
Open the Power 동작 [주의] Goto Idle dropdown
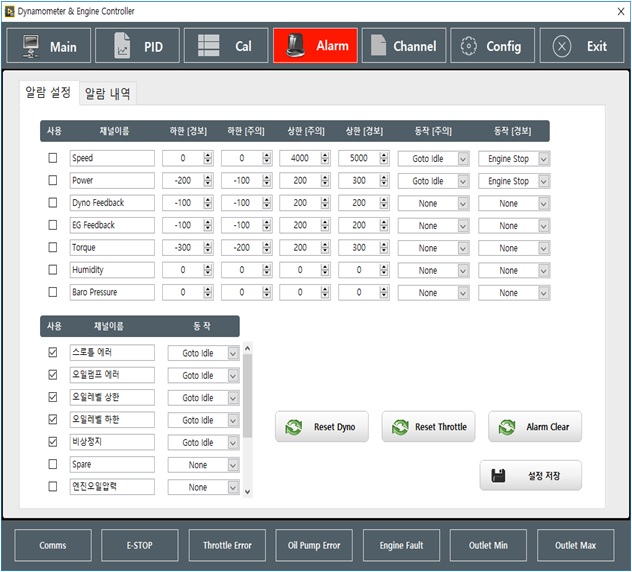(463, 181)
